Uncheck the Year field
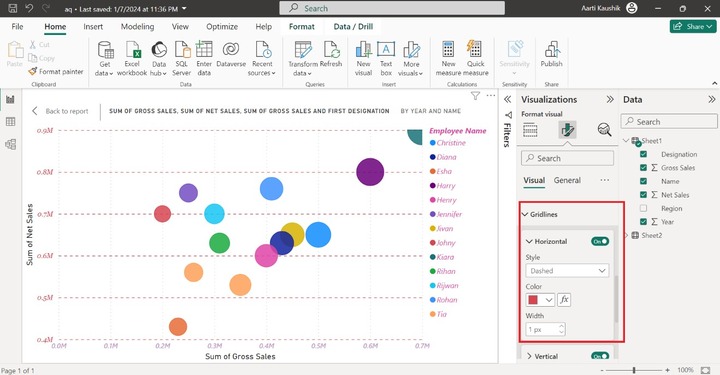 643,222
